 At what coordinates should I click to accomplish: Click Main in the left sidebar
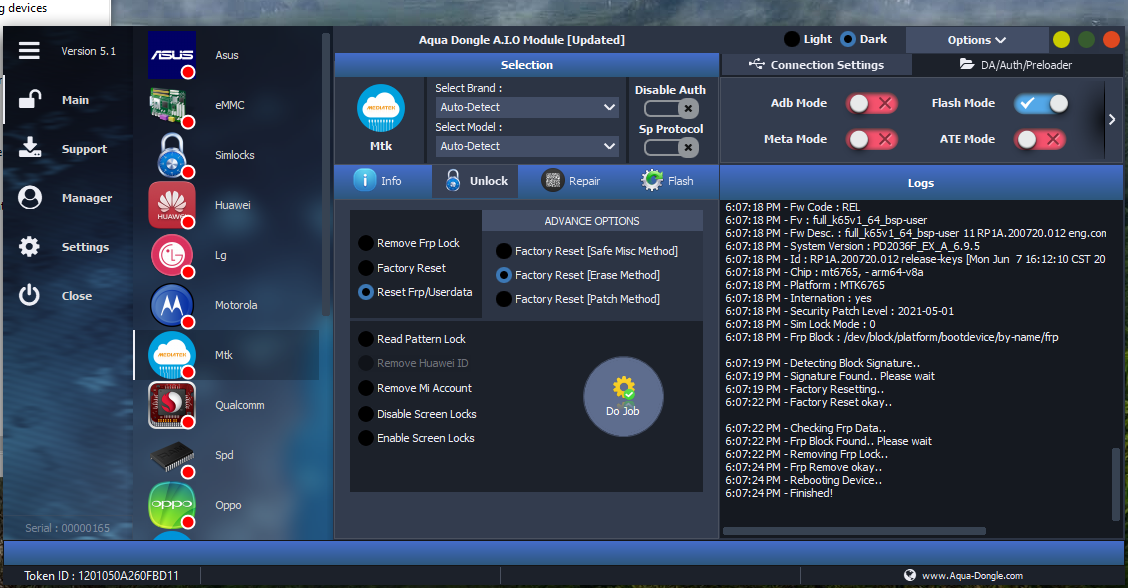76,100
